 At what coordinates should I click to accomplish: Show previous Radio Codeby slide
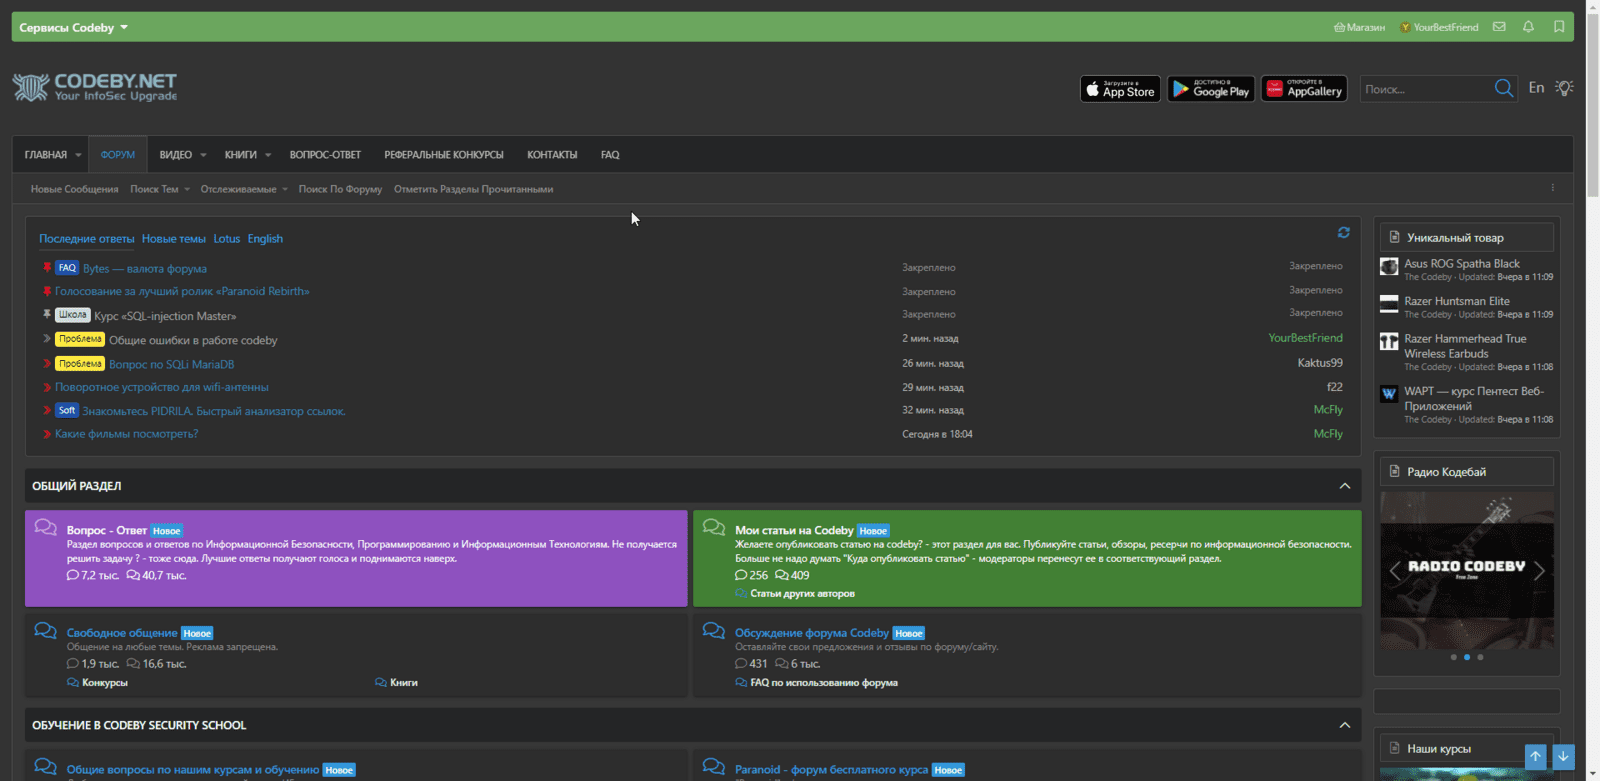pyautogui.click(x=1395, y=571)
